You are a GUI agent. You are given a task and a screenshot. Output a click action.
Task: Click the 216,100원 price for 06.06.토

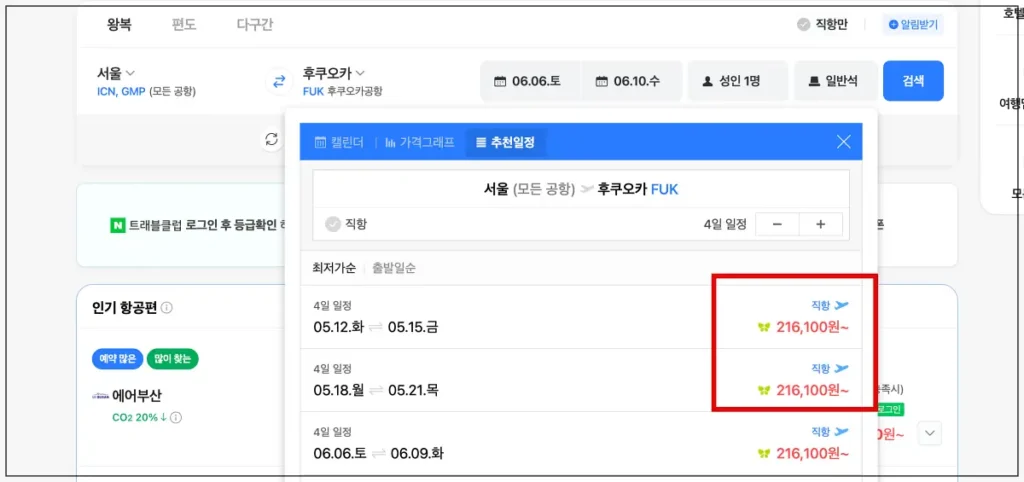812,453
